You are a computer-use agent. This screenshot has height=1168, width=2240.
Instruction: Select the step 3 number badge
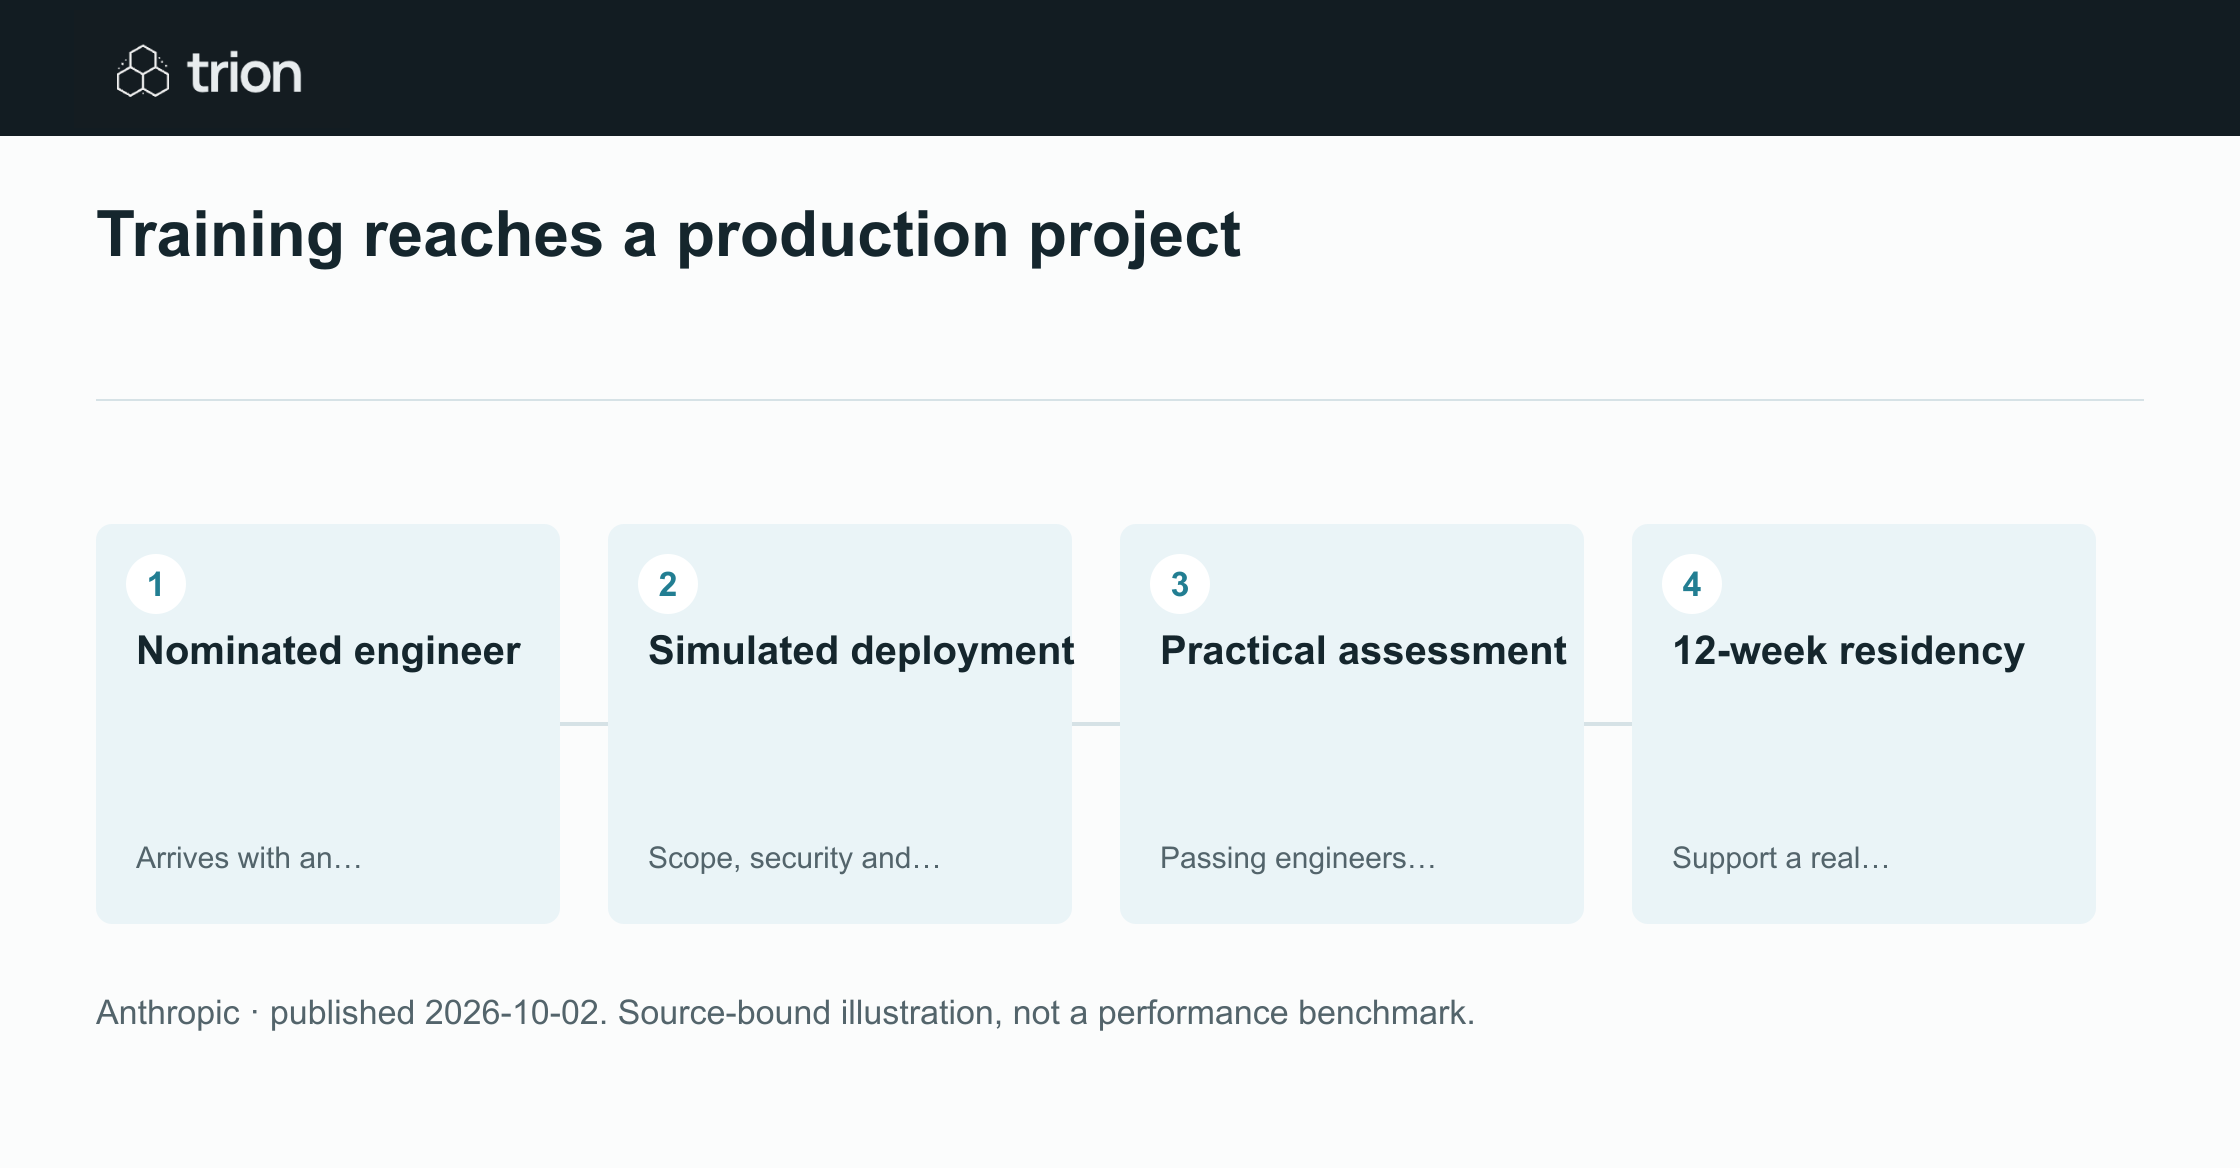coord(1180,584)
